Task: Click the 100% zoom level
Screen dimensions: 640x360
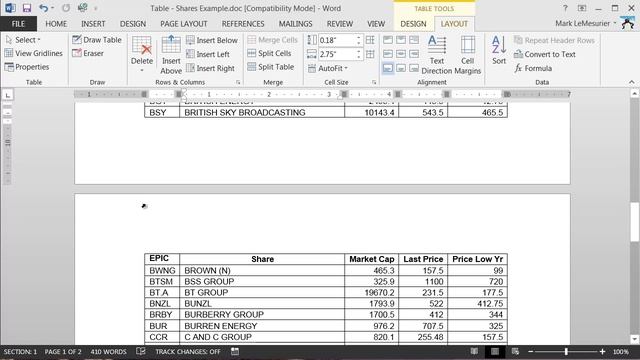Action: (621, 351)
